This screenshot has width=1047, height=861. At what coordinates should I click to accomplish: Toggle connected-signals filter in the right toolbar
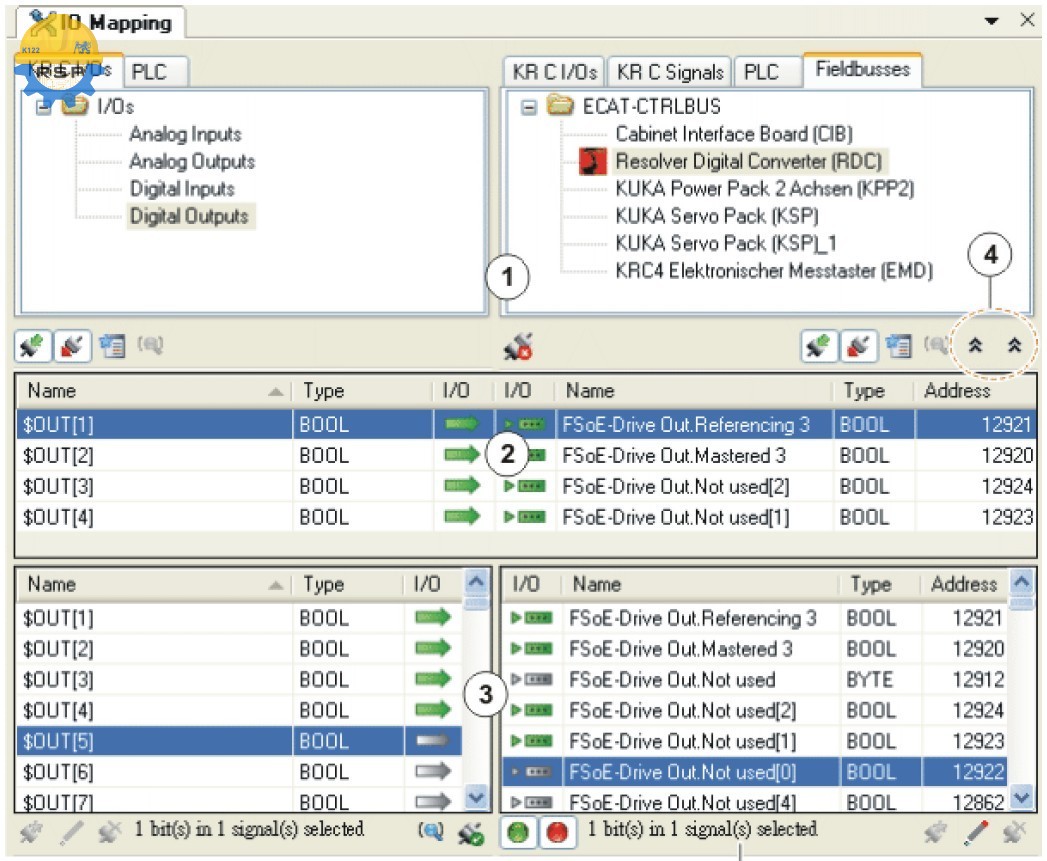pyautogui.click(x=819, y=346)
